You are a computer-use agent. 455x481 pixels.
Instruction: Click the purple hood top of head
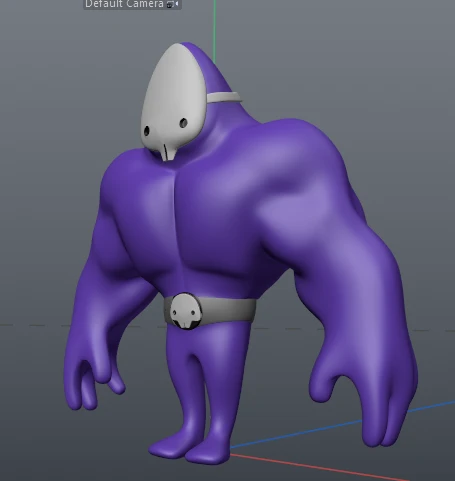tap(208, 68)
